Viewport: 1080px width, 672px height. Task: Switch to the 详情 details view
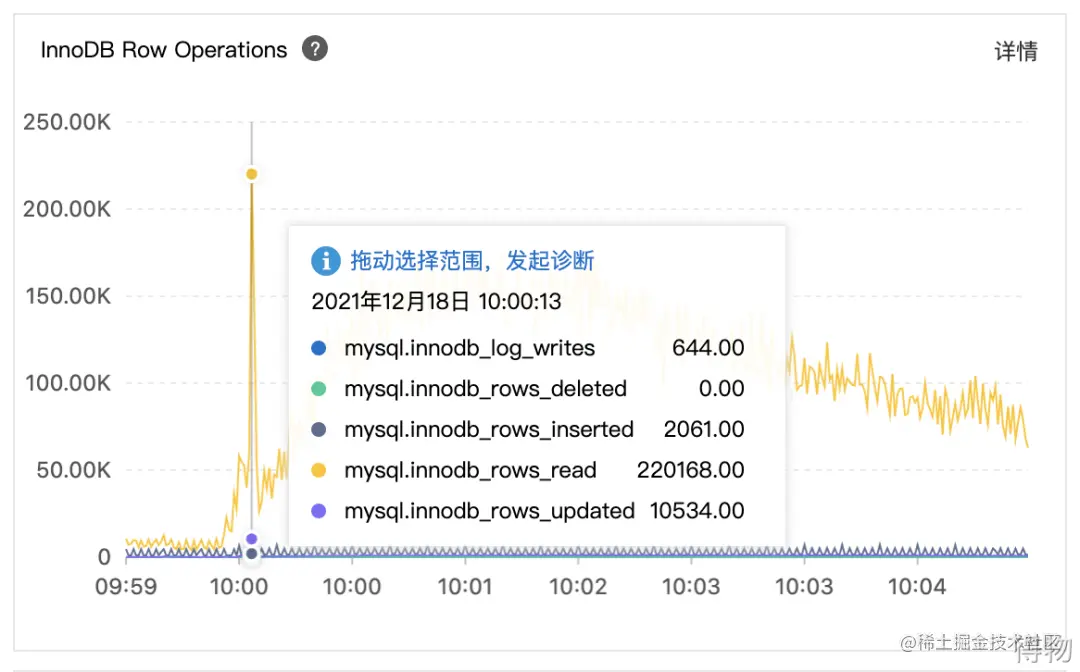[1016, 50]
